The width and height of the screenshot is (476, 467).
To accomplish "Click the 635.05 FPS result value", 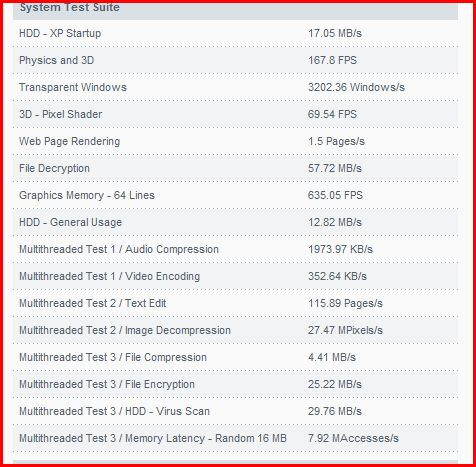I will (335, 195).
